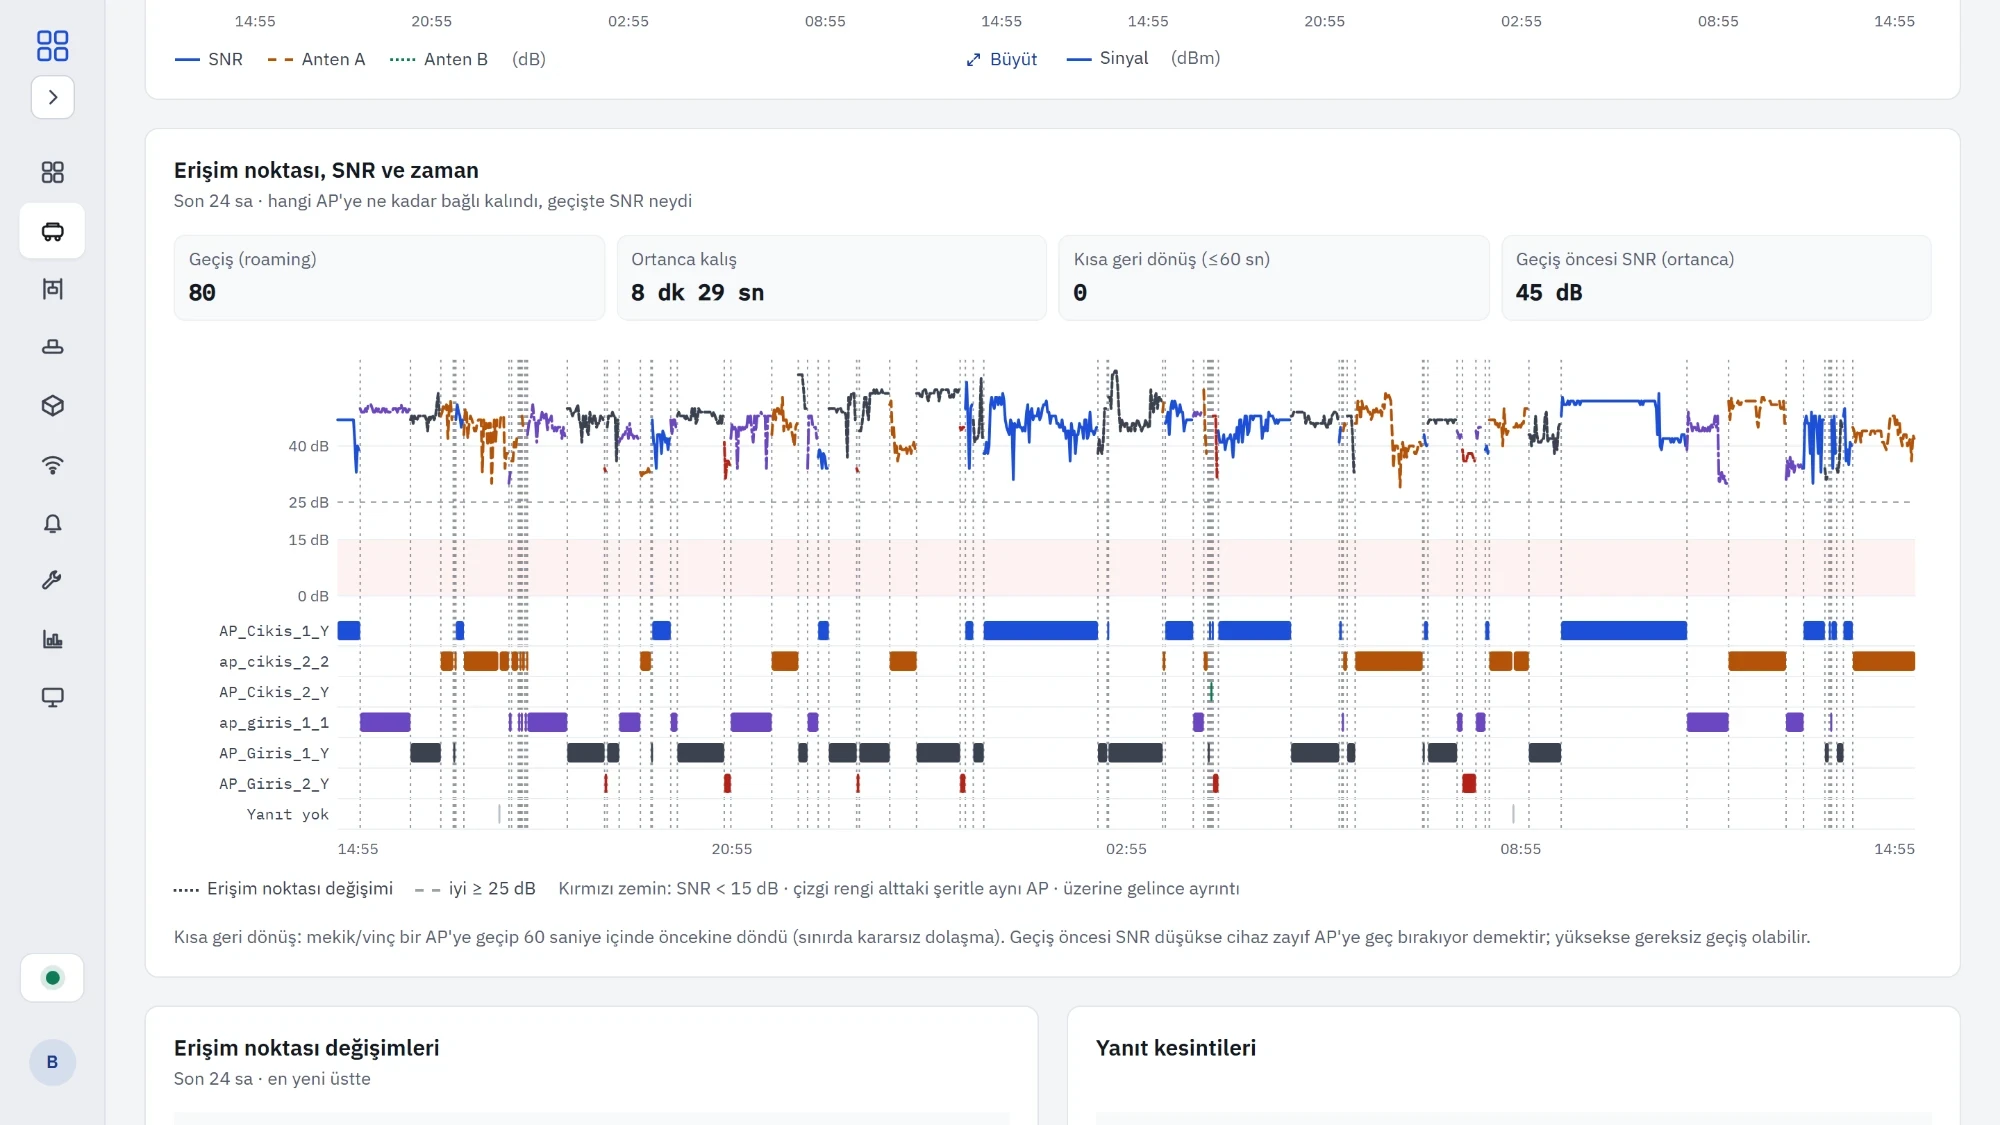Click the green status indicator button
Viewport: 2000px width, 1125px height.
52,977
